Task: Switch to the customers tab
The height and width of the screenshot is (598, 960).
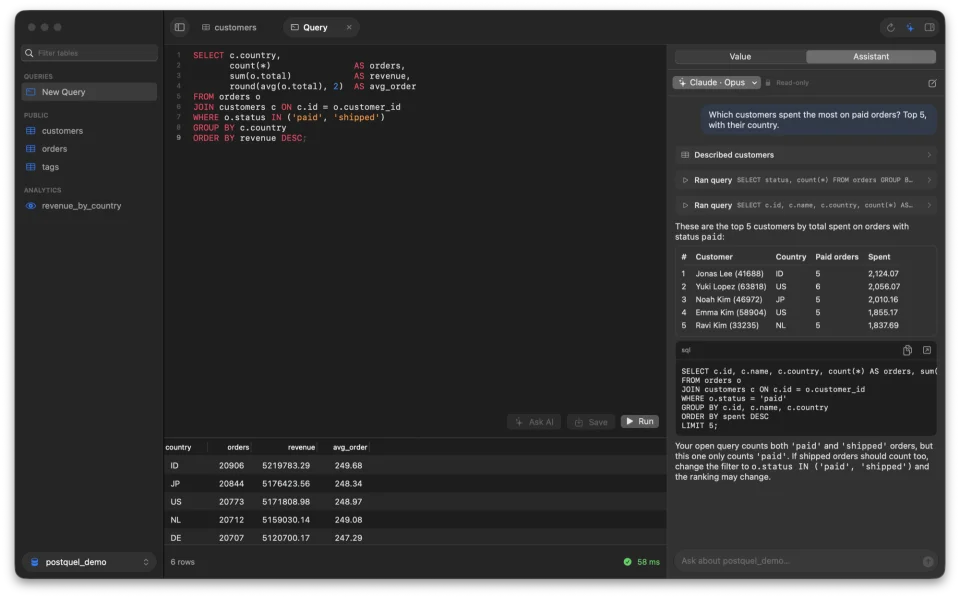Action: pyautogui.click(x=230, y=28)
